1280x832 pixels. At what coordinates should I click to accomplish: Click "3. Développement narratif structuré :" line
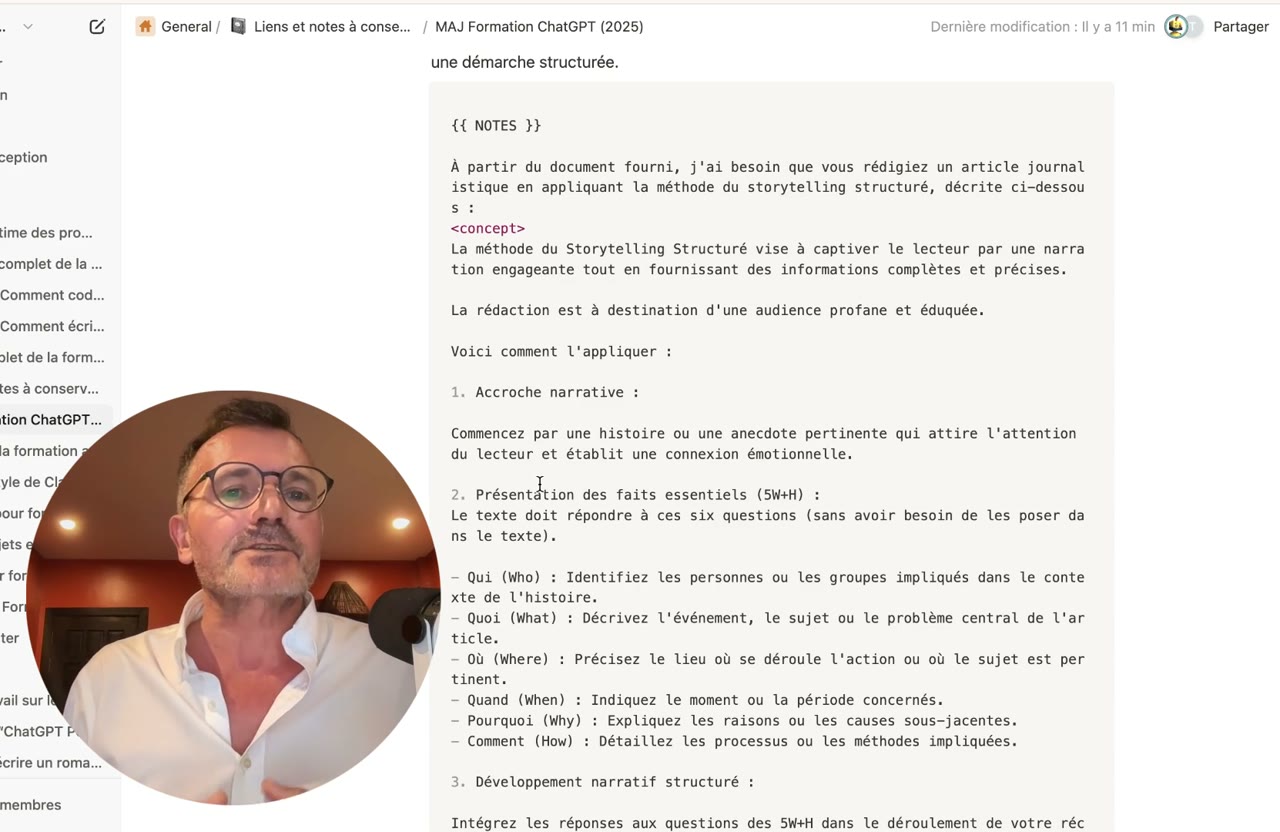pos(603,782)
